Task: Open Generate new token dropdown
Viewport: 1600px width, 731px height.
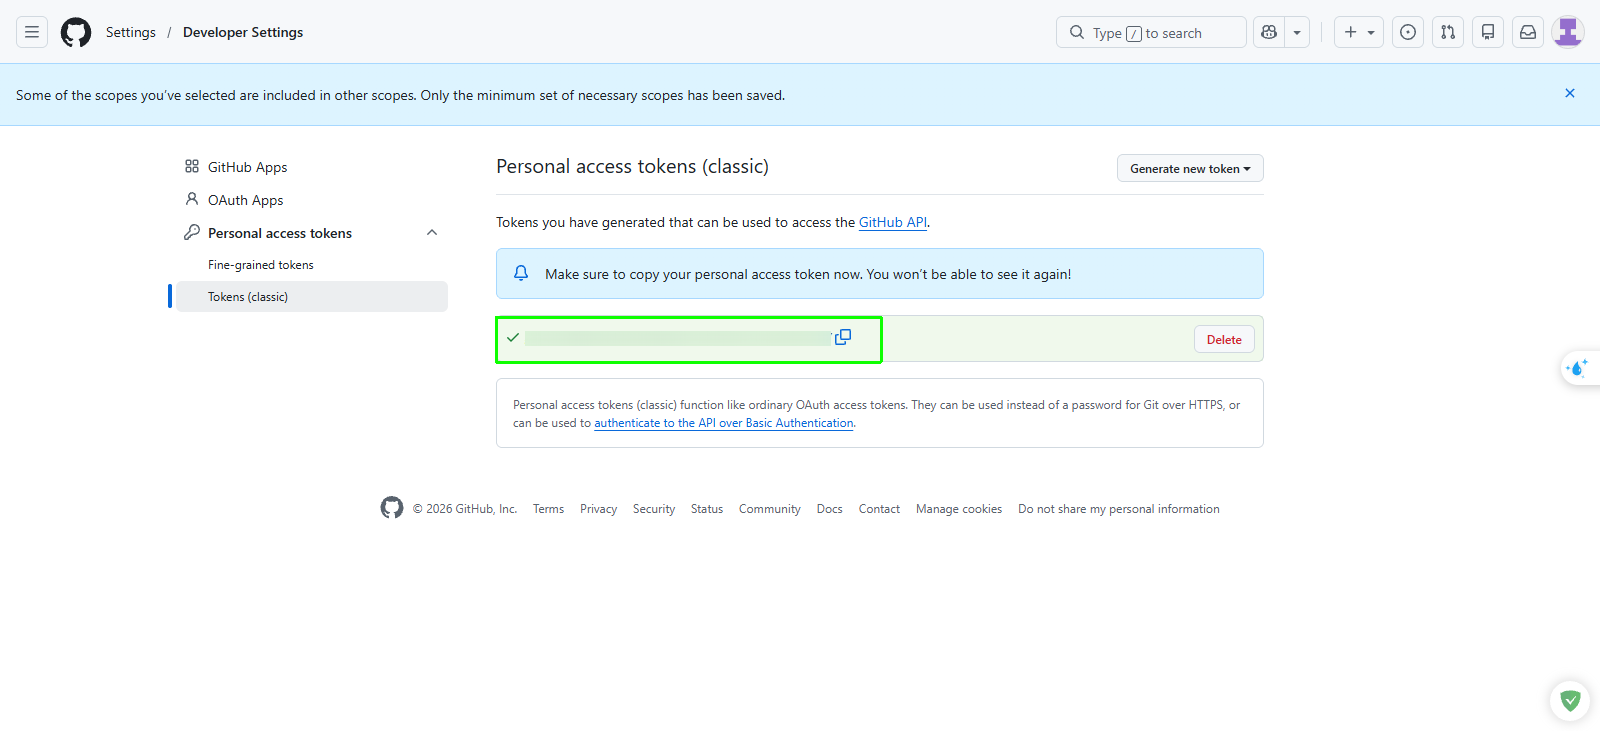Action: click(1190, 168)
